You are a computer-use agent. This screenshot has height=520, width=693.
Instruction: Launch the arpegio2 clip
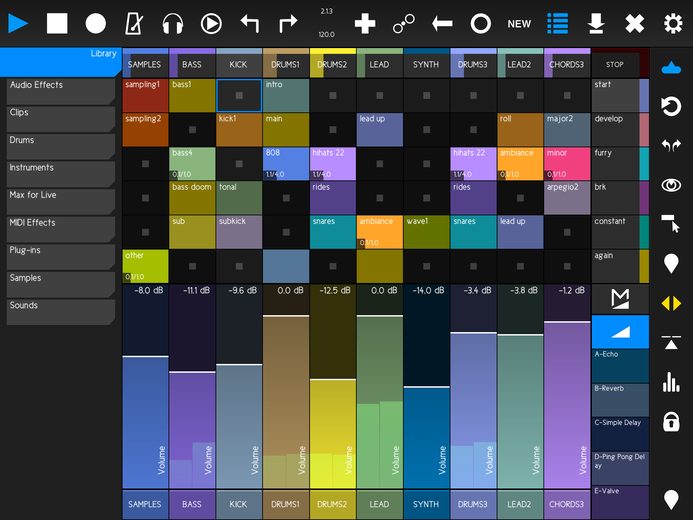(x=567, y=198)
